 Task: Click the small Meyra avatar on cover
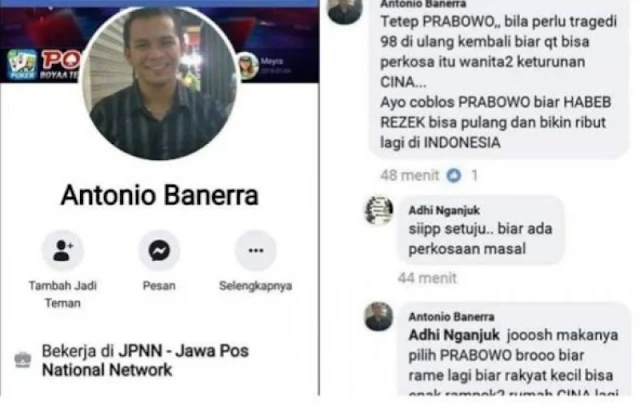(x=248, y=66)
